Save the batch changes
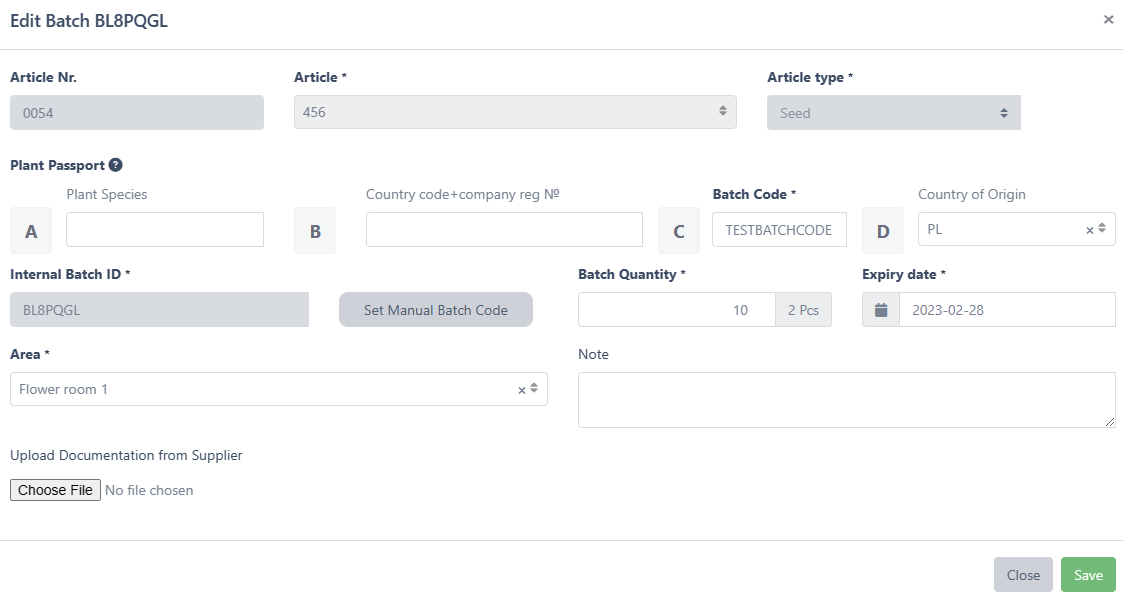 (1088, 575)
